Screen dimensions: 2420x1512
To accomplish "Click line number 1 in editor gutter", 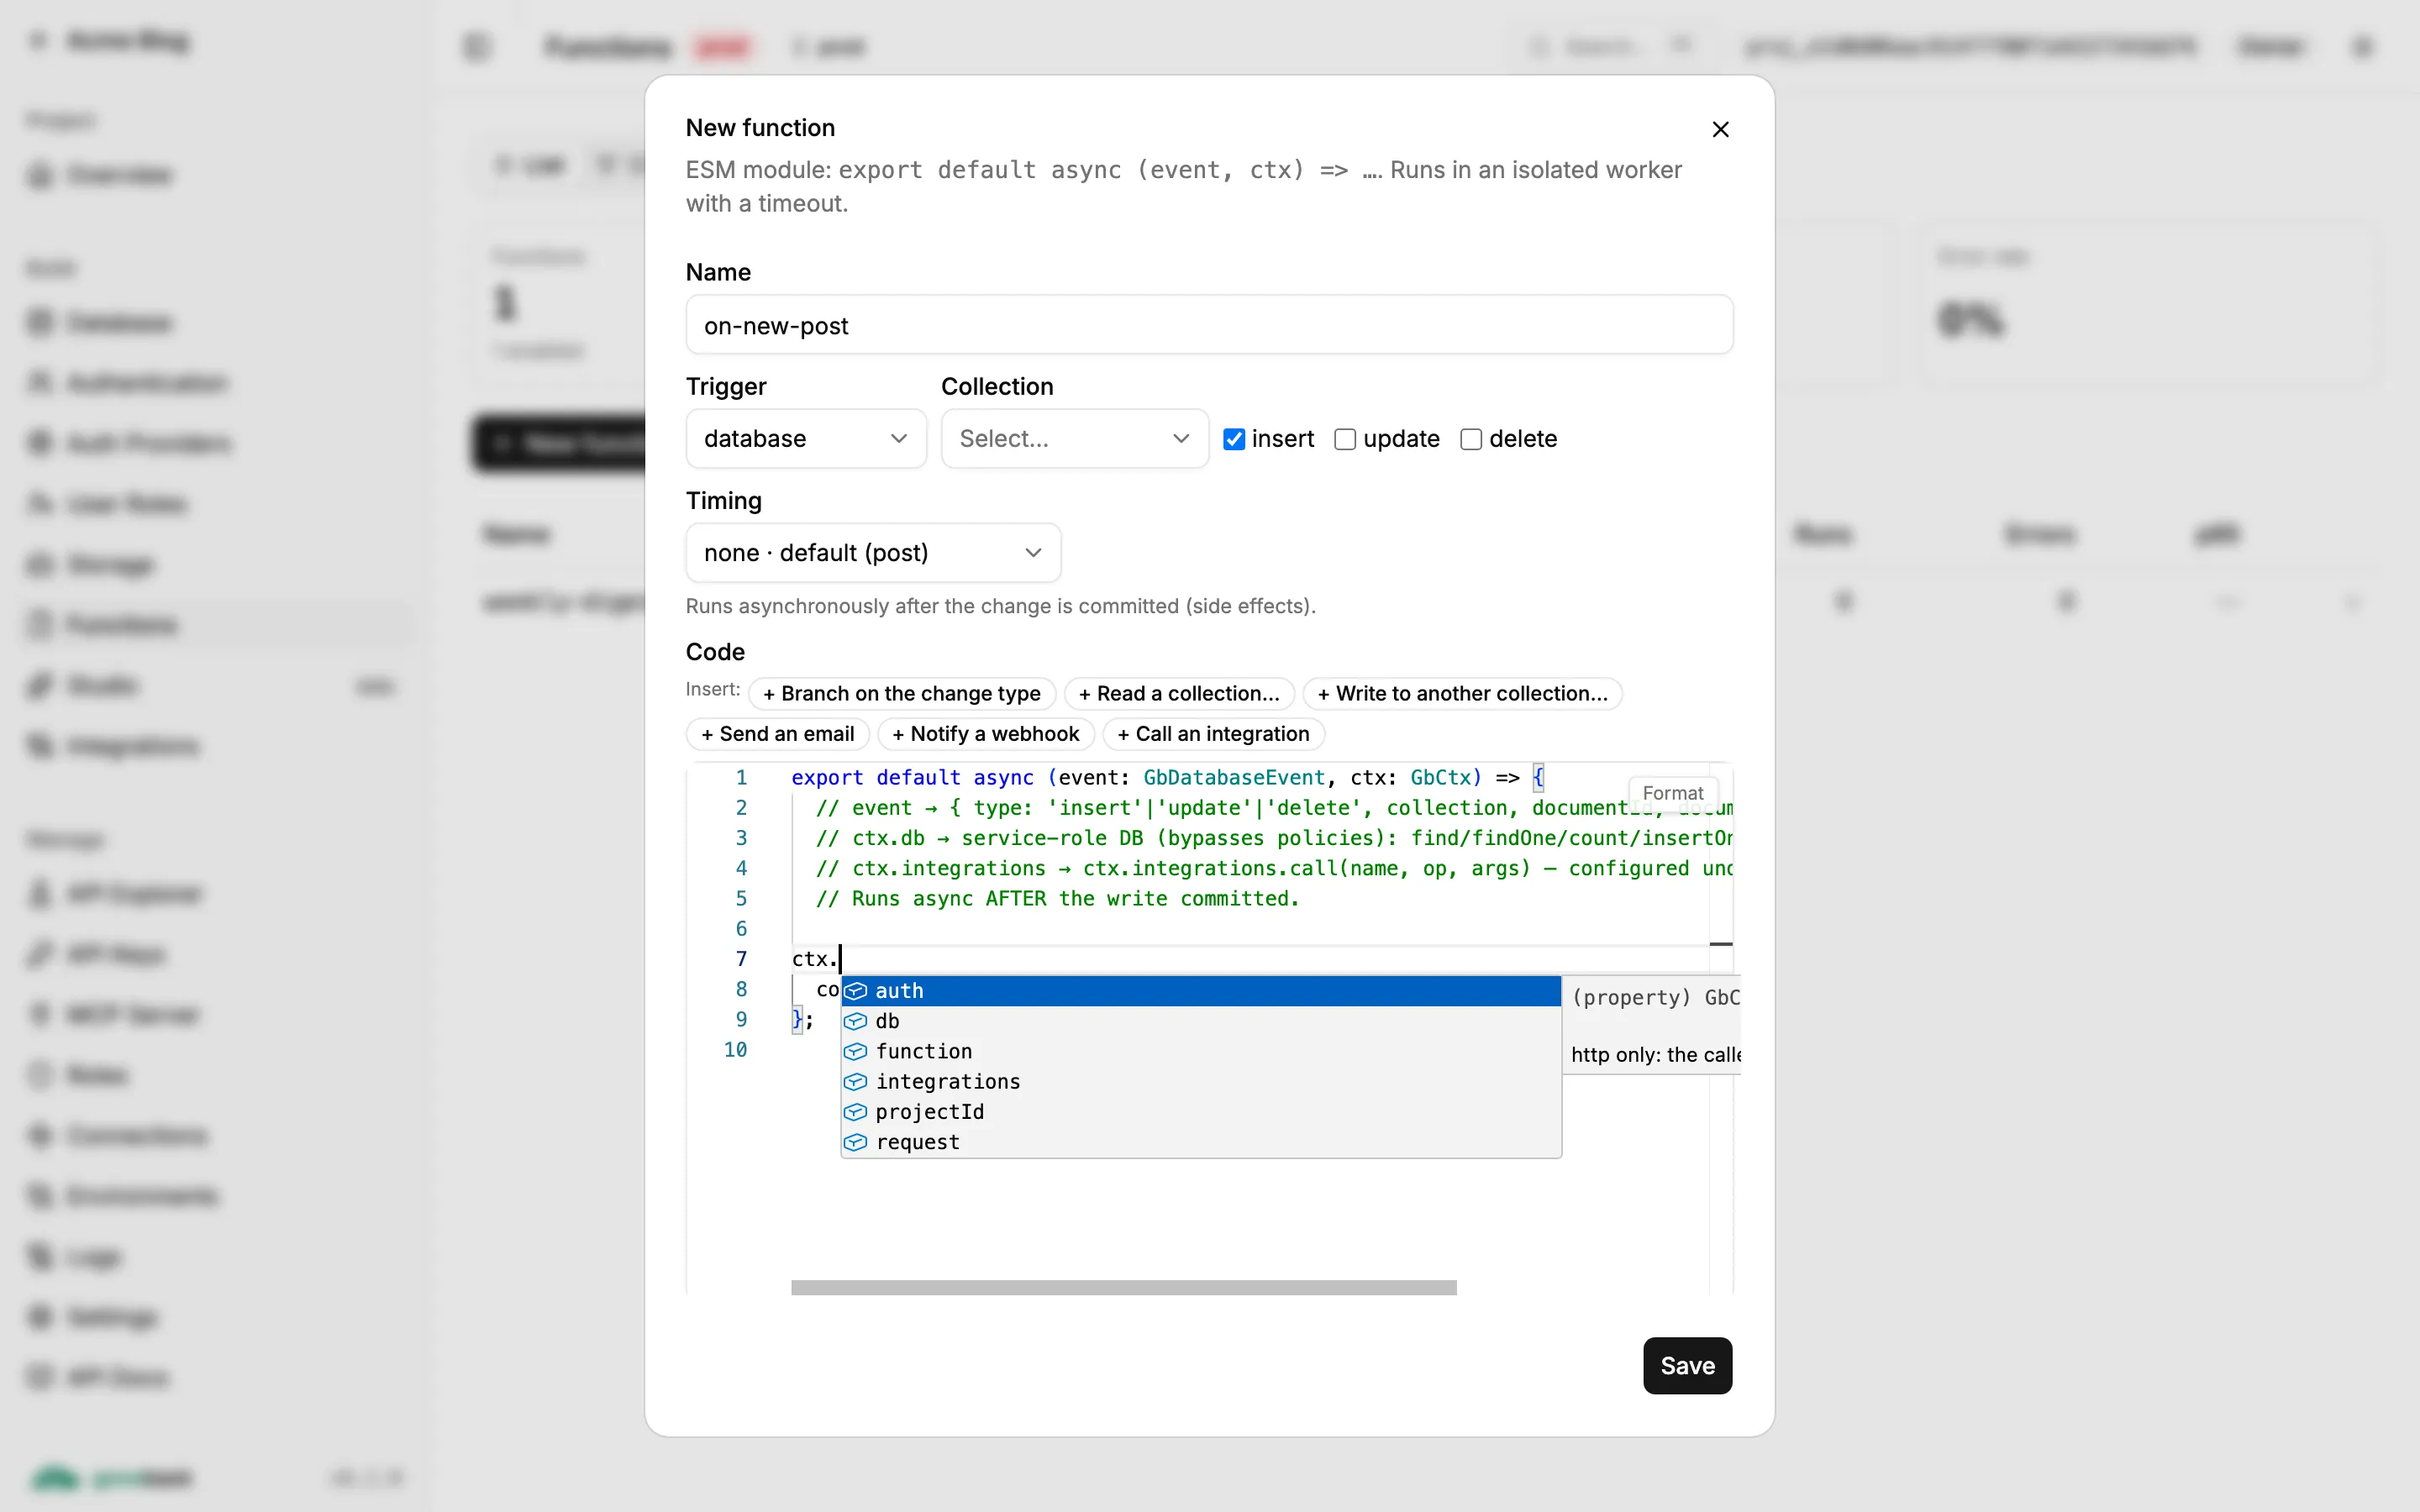I will coord(741,778).
